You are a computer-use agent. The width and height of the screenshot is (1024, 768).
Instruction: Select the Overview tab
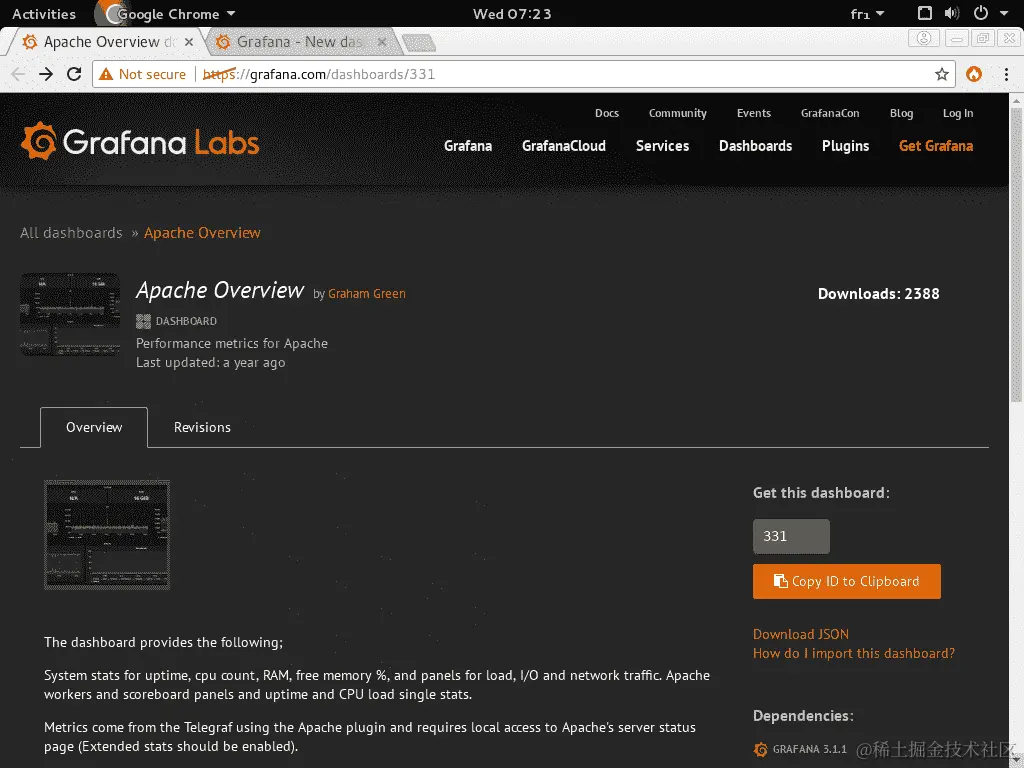click(94, 427)
